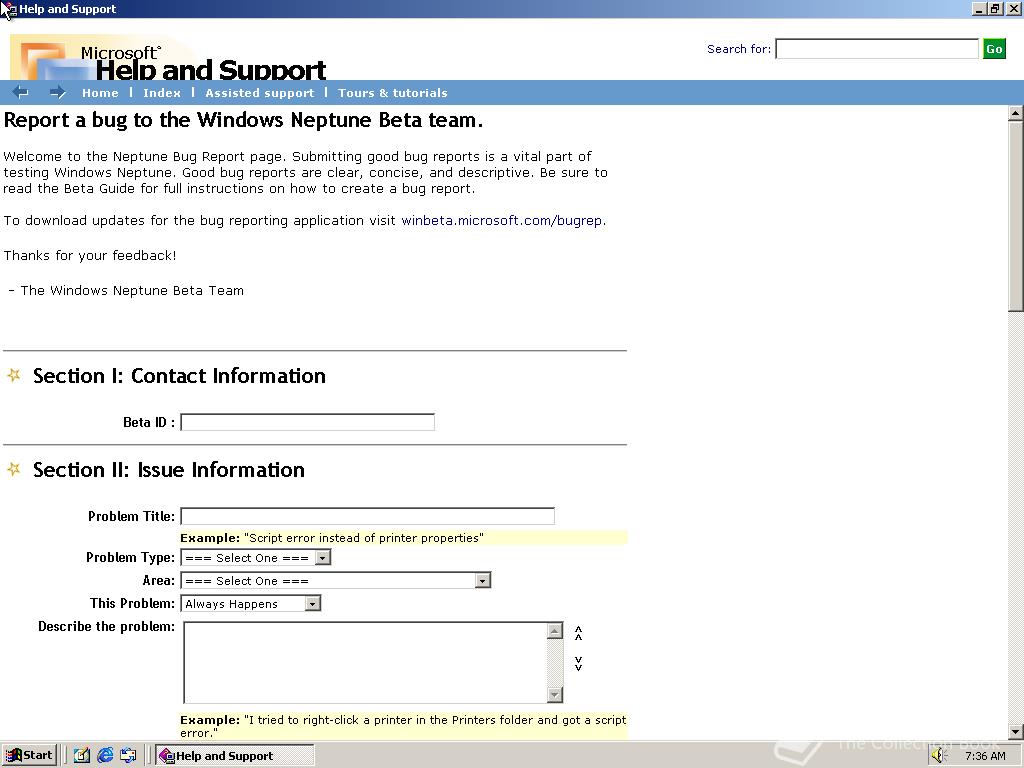Open the Problem Type dropdown
The height and width of the screenshot is (768, 1024).
point(256,558)
